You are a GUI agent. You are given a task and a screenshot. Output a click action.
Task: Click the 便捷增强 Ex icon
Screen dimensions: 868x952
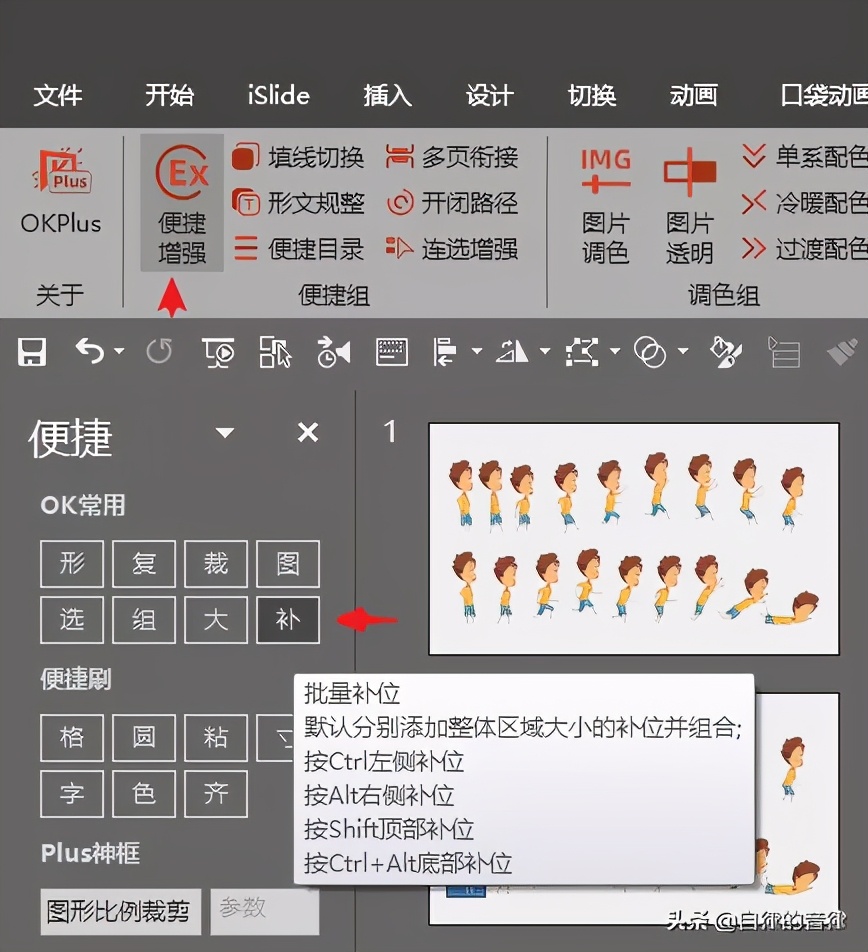pos(182,203)
